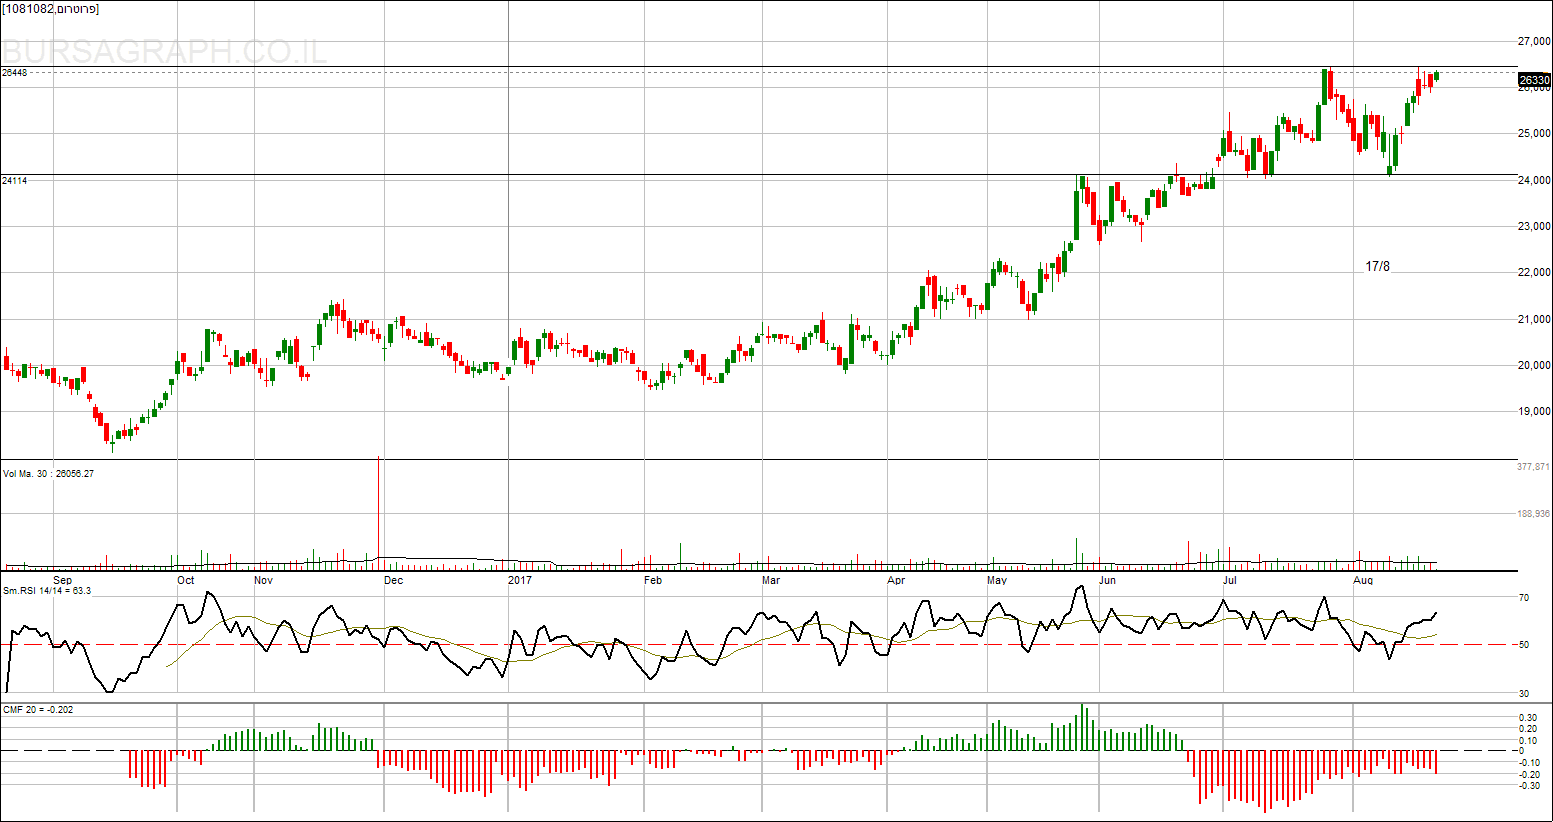Click the 0.30 CMF axis label
Screen dimensions: 1553x822
pos(1528,718)
